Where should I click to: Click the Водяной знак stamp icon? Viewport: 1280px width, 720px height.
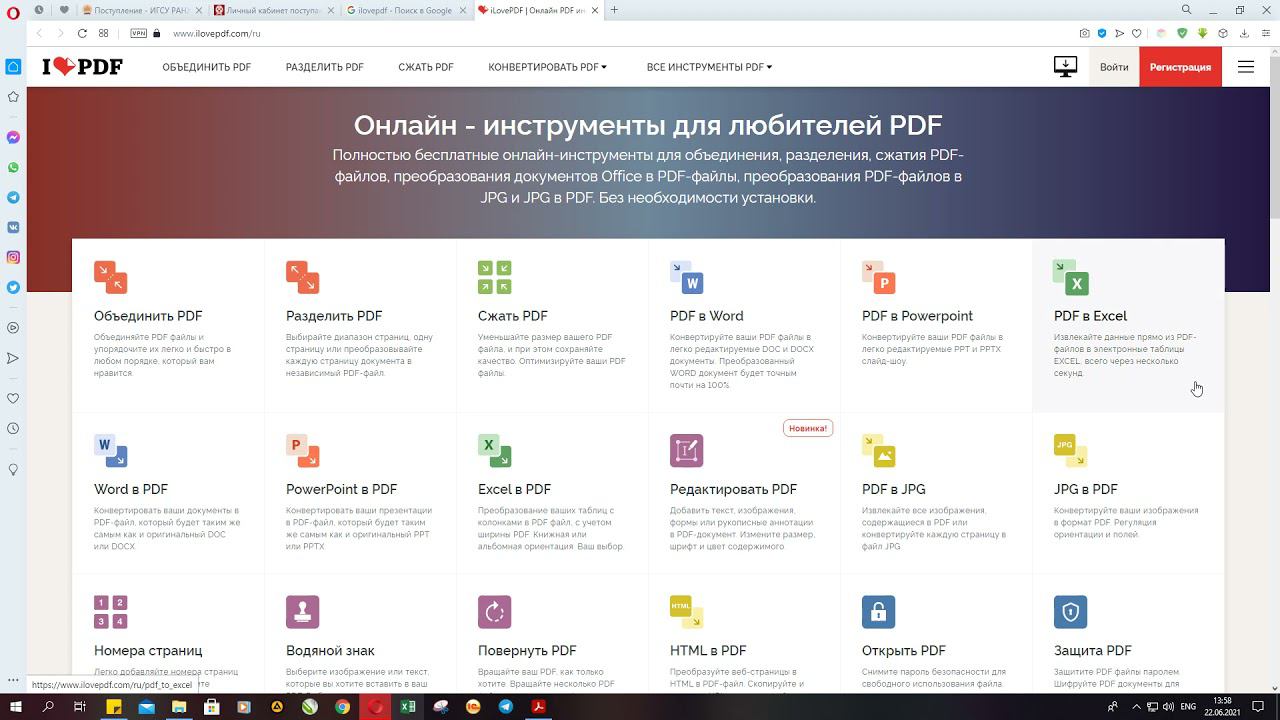(x=302, y=611)
